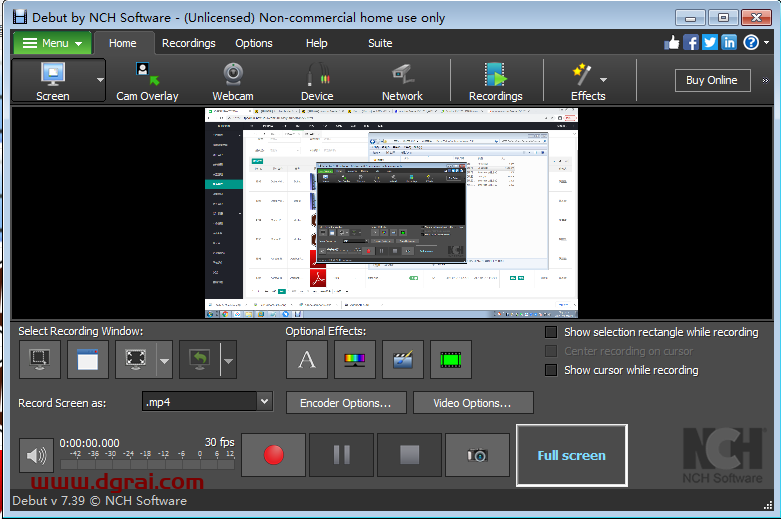
Task: Open the Options tab
Action: [x=254, y=43]
